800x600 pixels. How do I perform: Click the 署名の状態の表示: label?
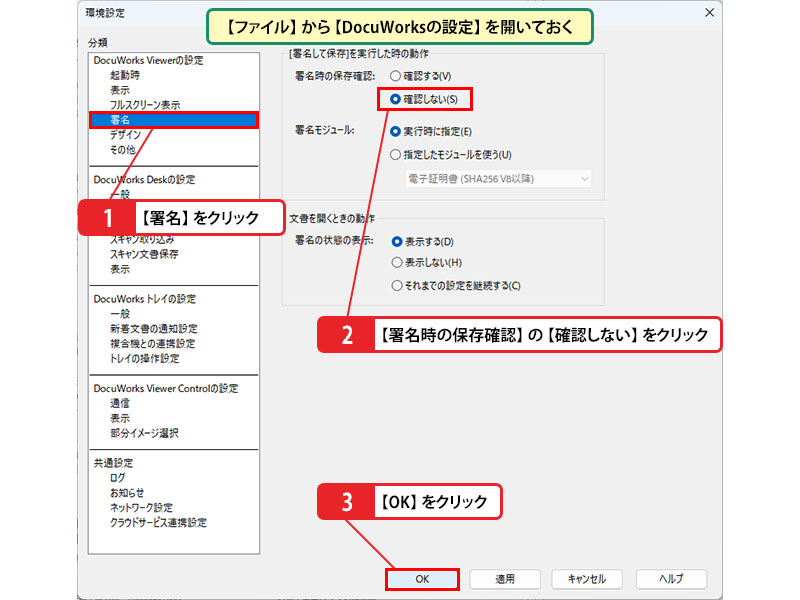click(x=335, y=240)
